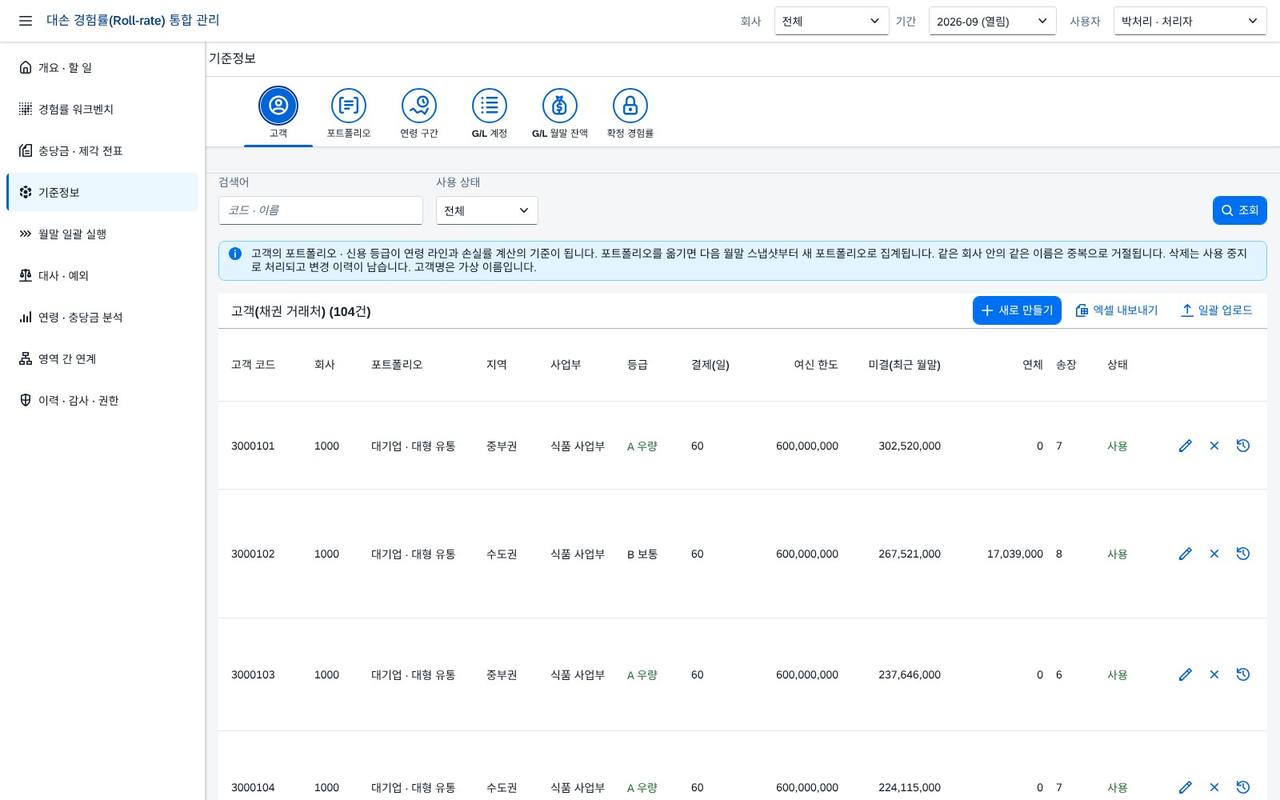The height and width of the screenshot is (800, 1280).
Task: Open the 연령 구간 tab icon
Action: 419,105
